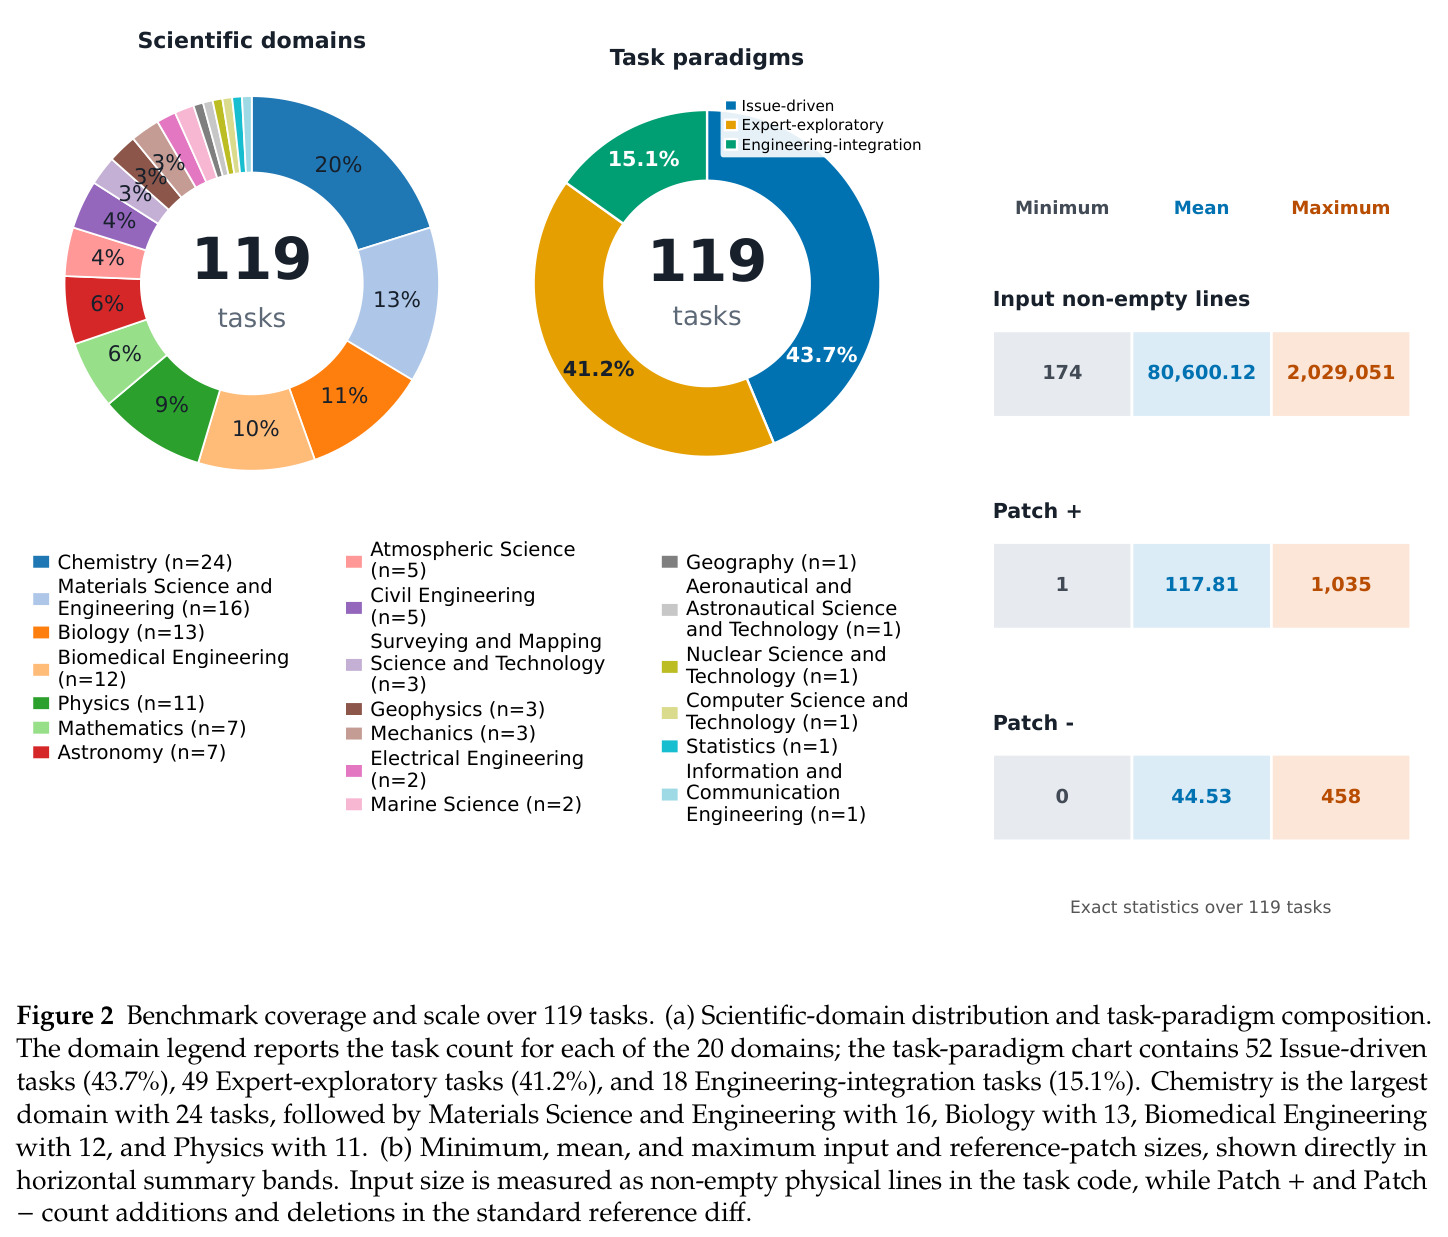Click the 'Marine Science (n=2)' legend label

coord(475,804)
